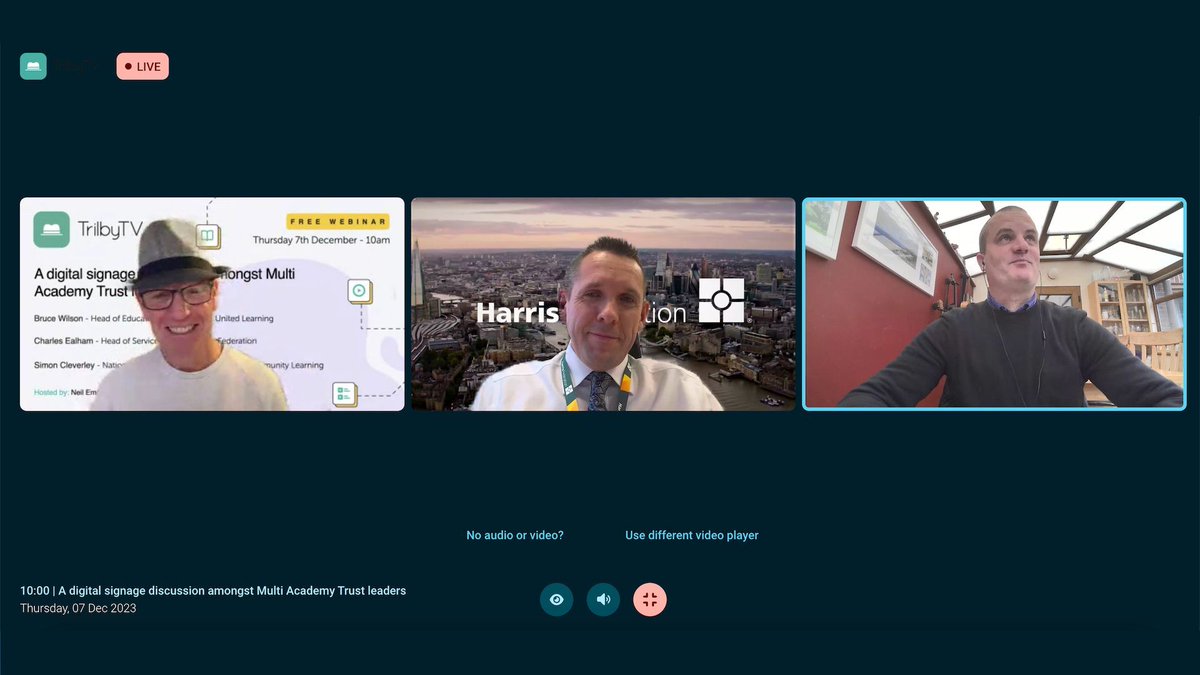This screenshot has height=675, width=1200.
Task: Click the play circle icon on the slide
Action: [359, 291]
